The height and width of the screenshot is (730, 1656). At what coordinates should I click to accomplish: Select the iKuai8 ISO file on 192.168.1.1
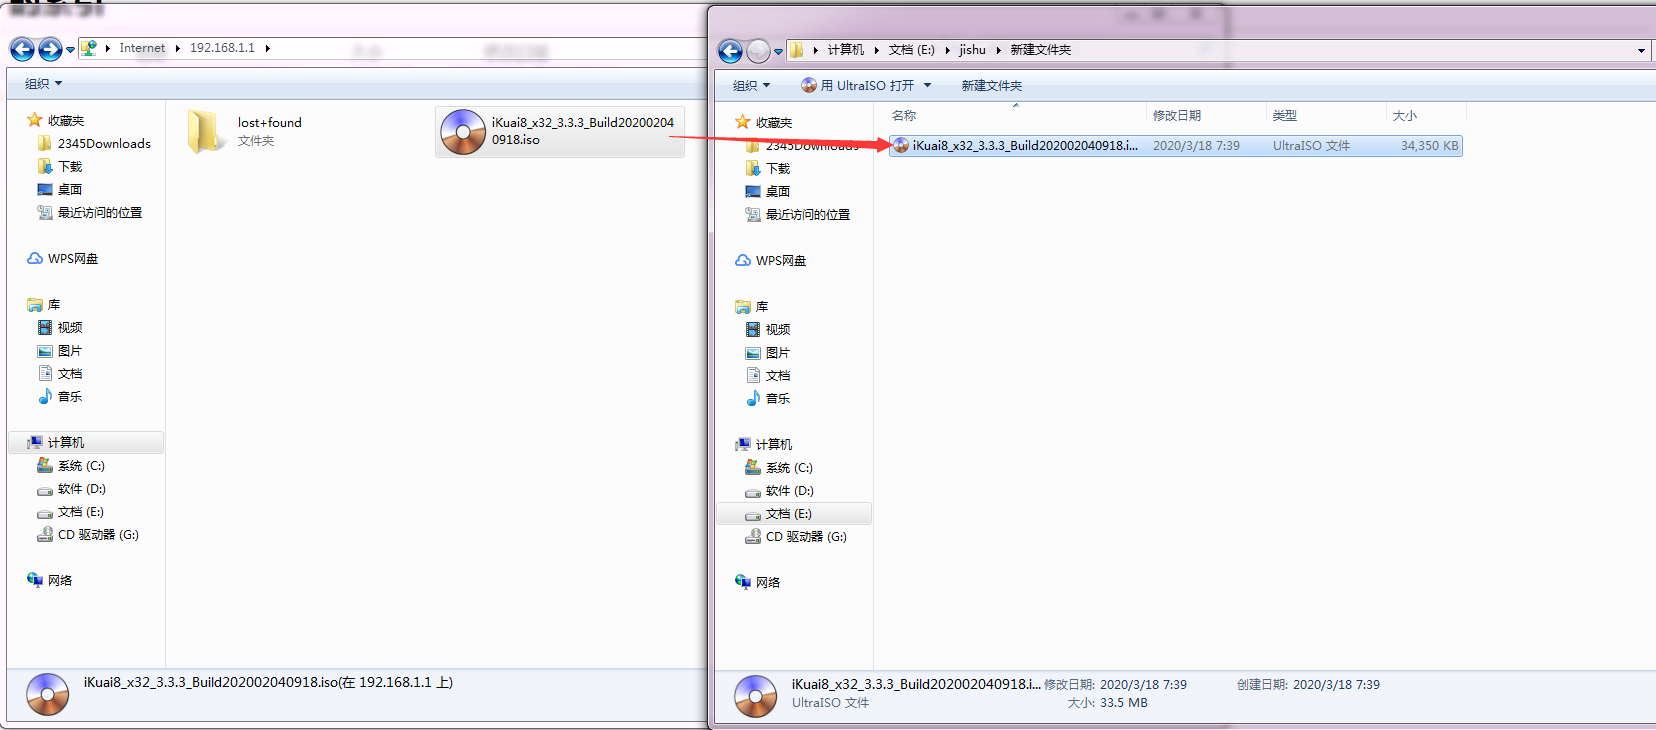pos(560,131)
